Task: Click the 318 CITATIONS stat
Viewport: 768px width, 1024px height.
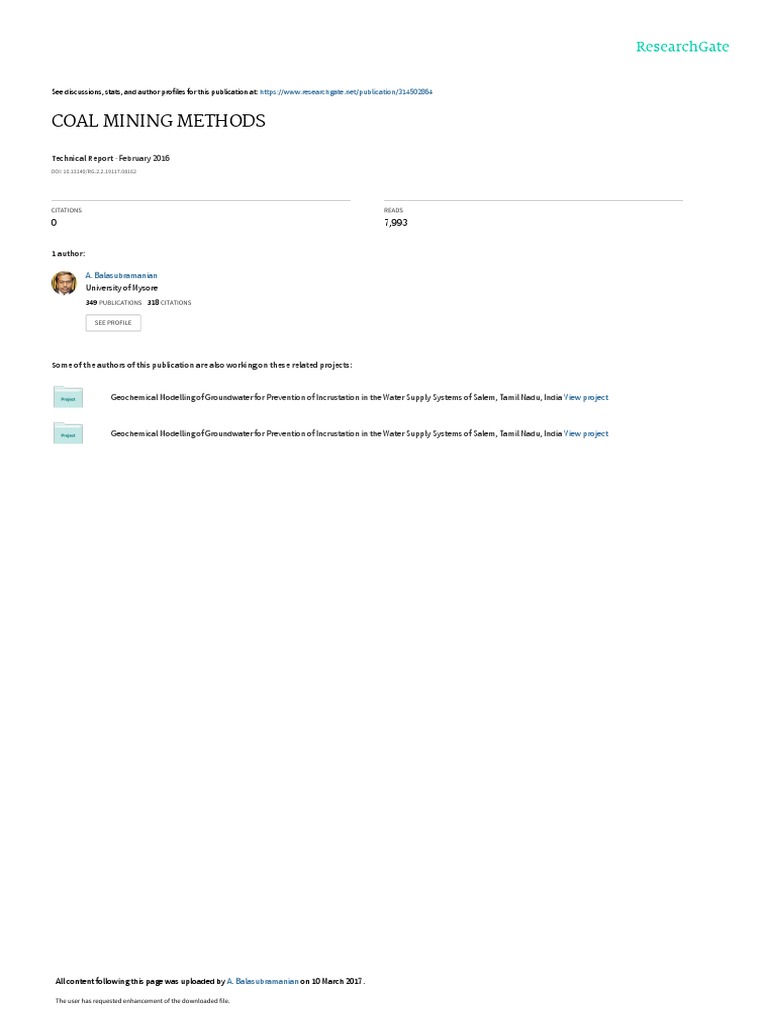Action: [169, 302]
